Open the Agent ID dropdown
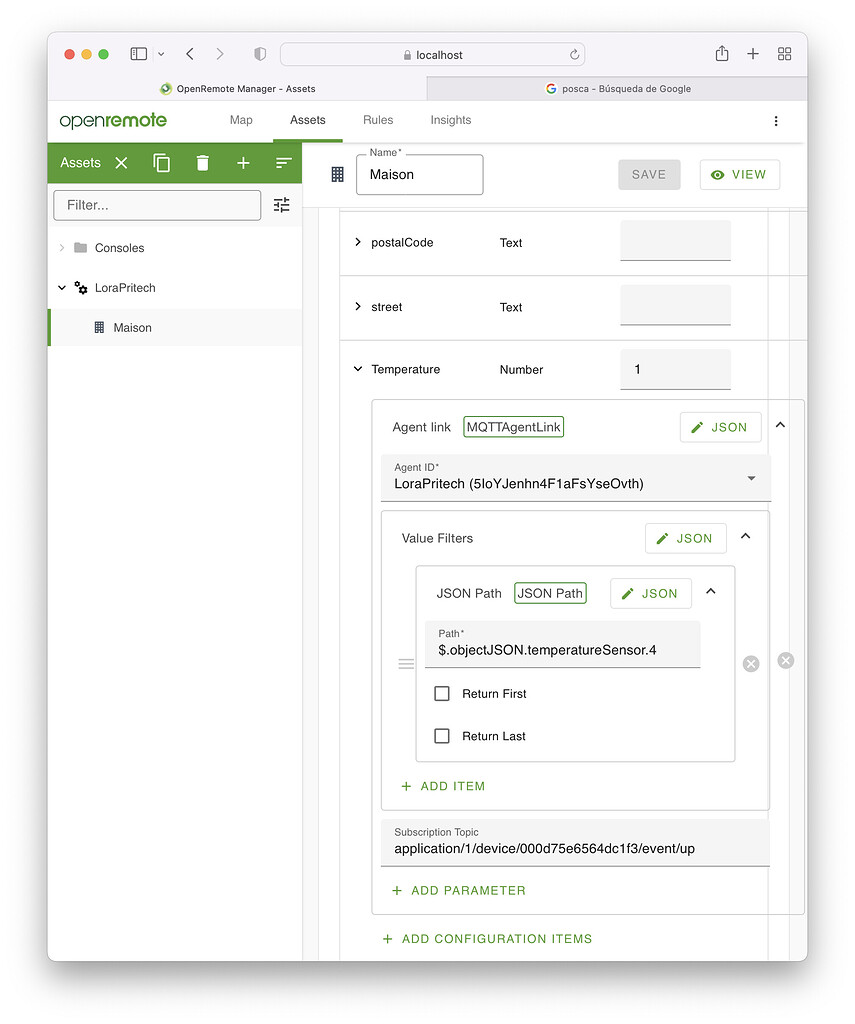The image size is (855, 1024). coord(751,478)
